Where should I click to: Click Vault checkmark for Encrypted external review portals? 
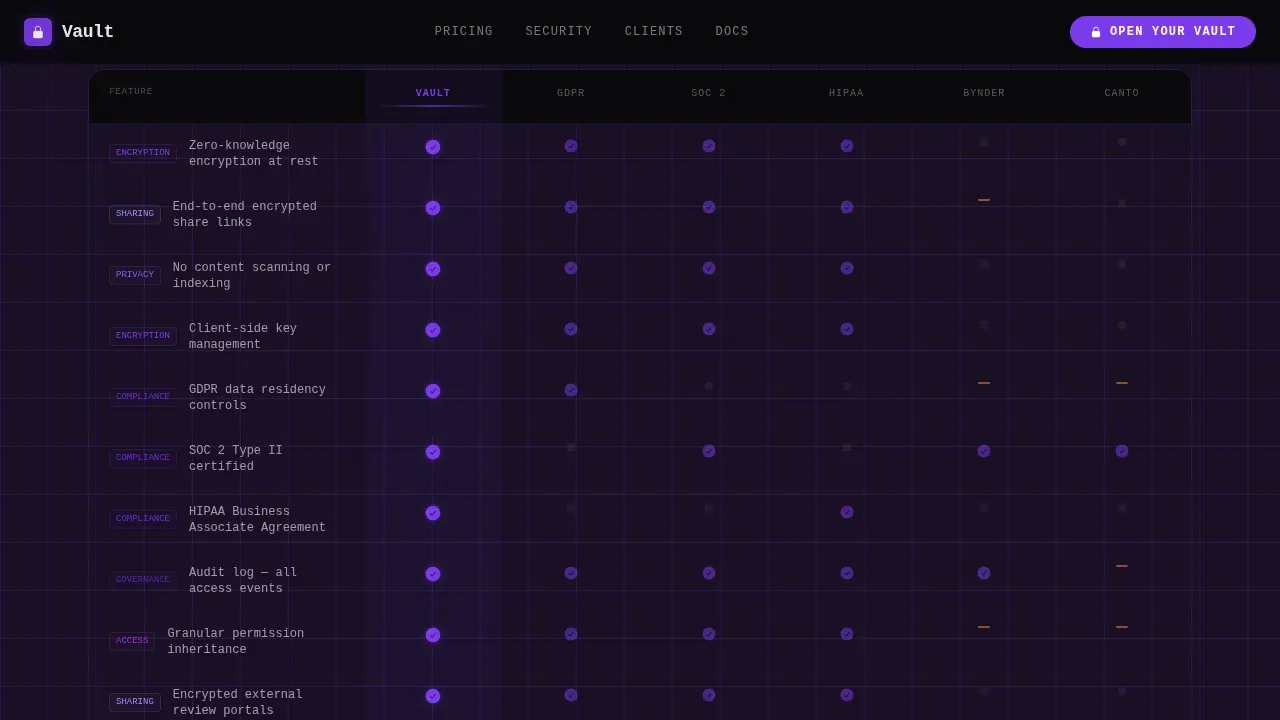(433, 696)
